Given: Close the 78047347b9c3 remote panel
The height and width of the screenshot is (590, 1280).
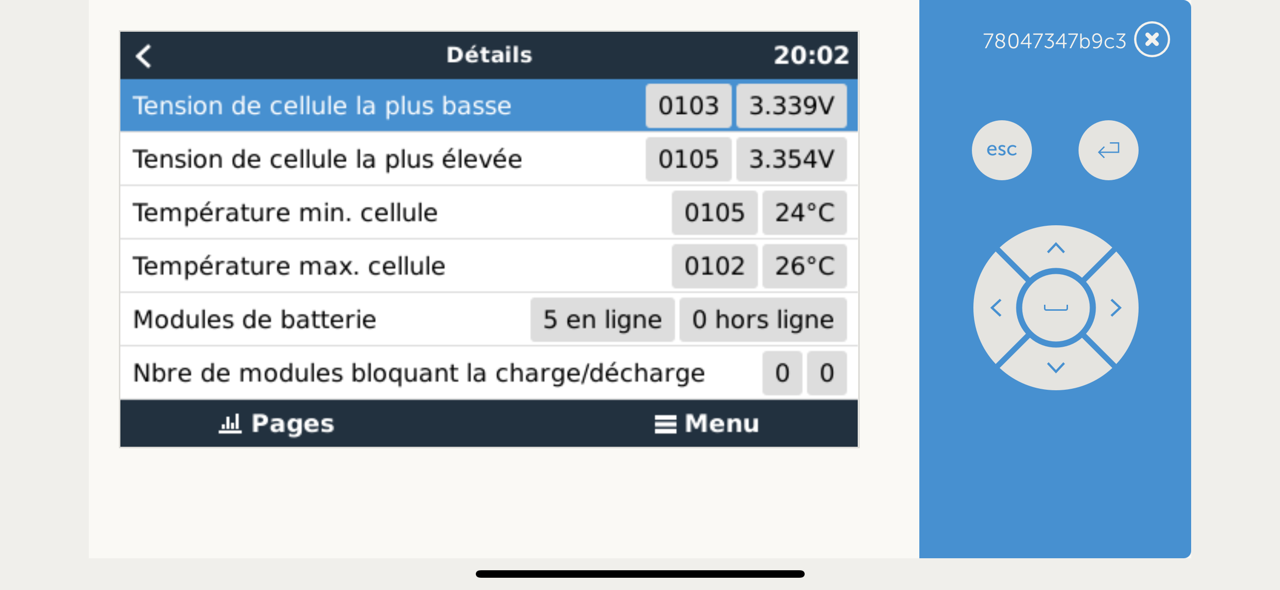Looking at the screenshot, I should [x=1152, y=40].
